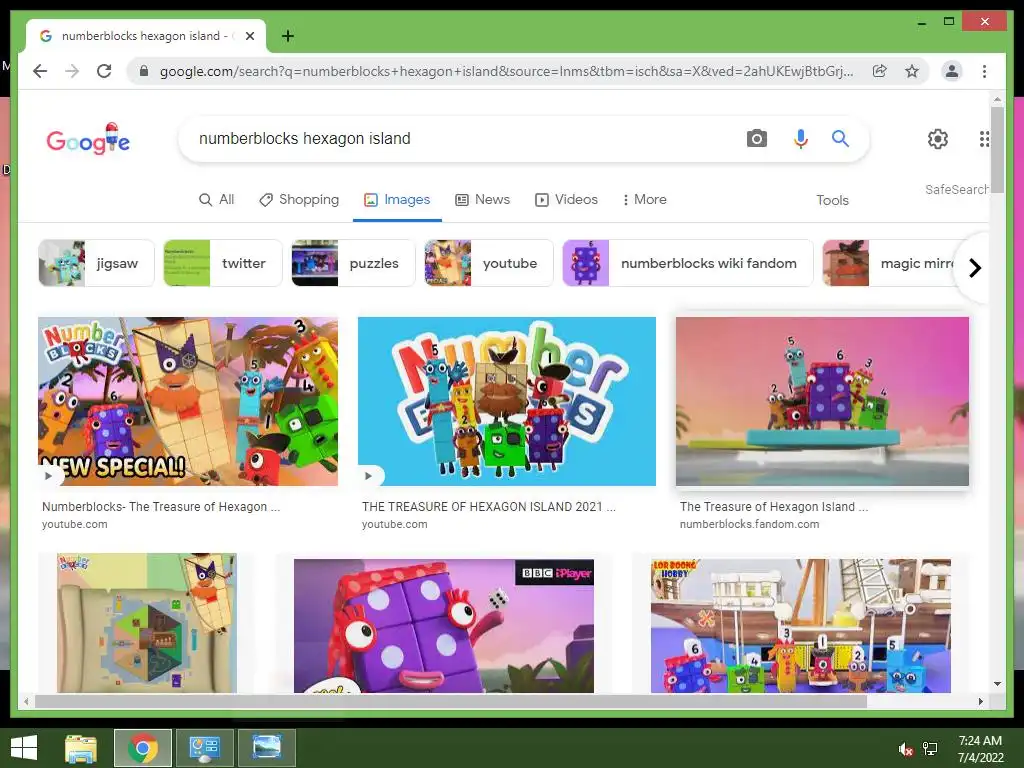Switch to the Videos tab
The image size is (1024, 768).
566,200
